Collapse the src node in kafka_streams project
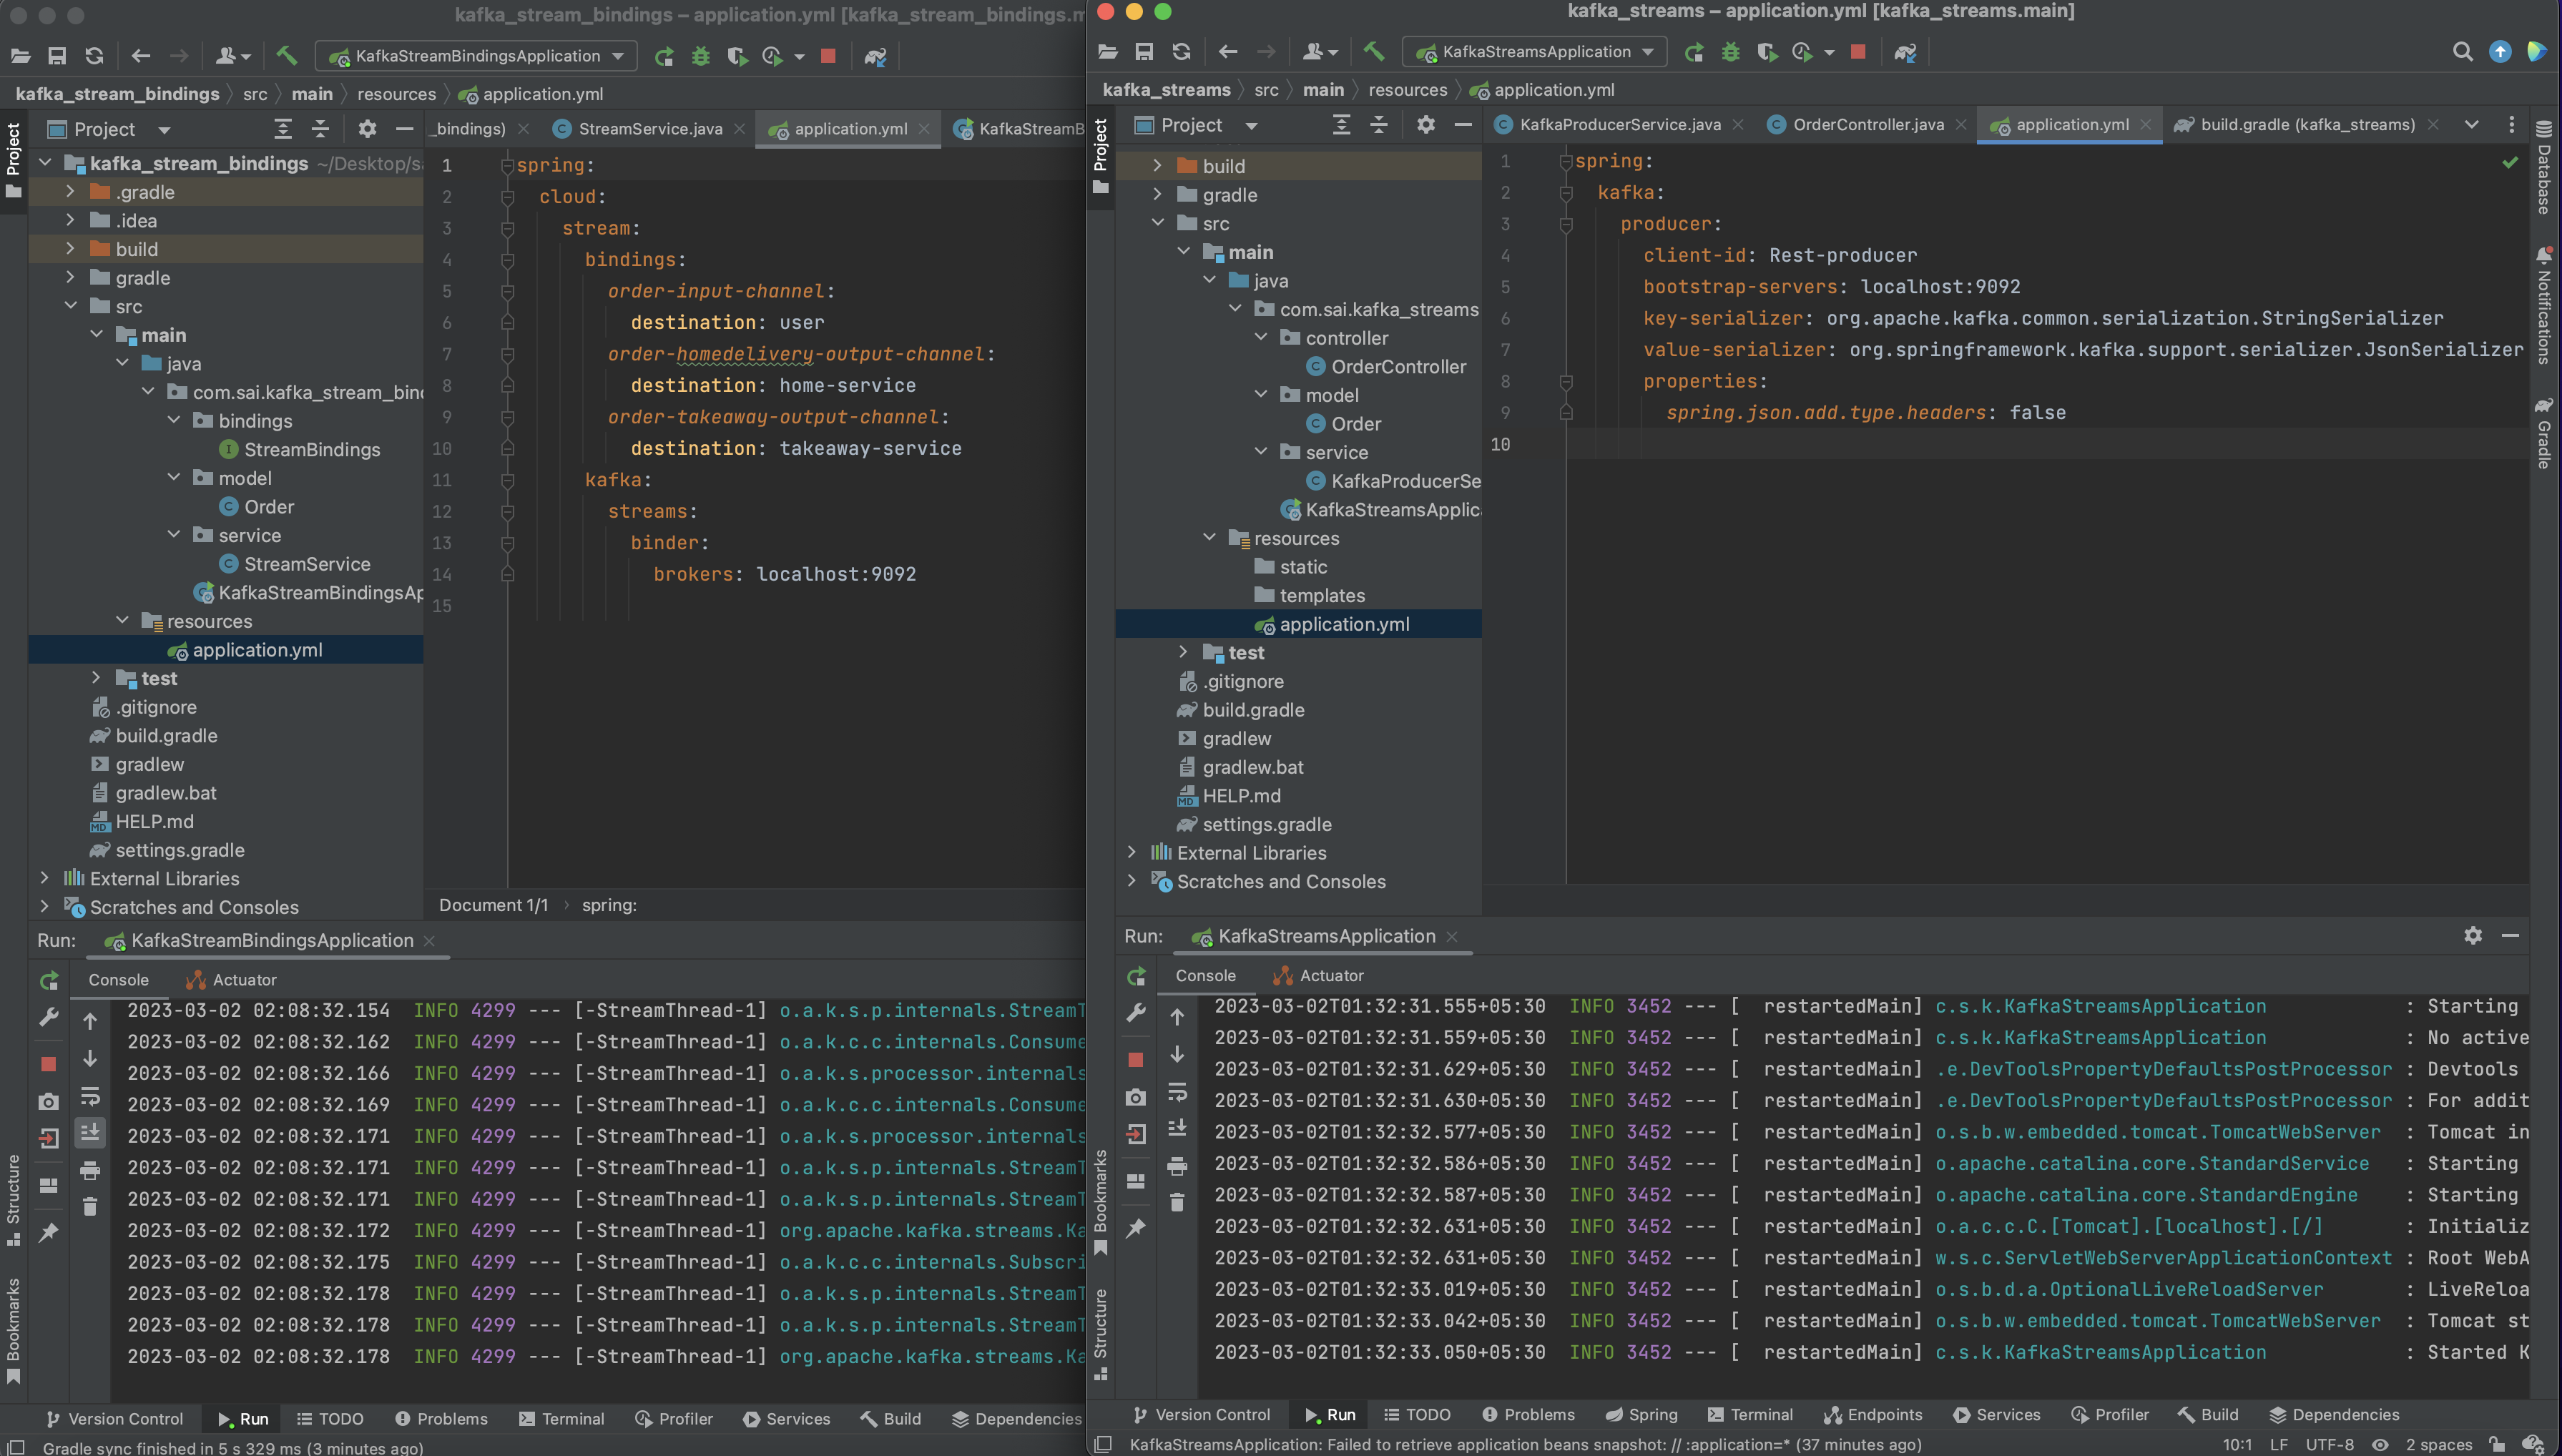The height and width of the screenshot is (1456, 2562). tap(1159, 223)
